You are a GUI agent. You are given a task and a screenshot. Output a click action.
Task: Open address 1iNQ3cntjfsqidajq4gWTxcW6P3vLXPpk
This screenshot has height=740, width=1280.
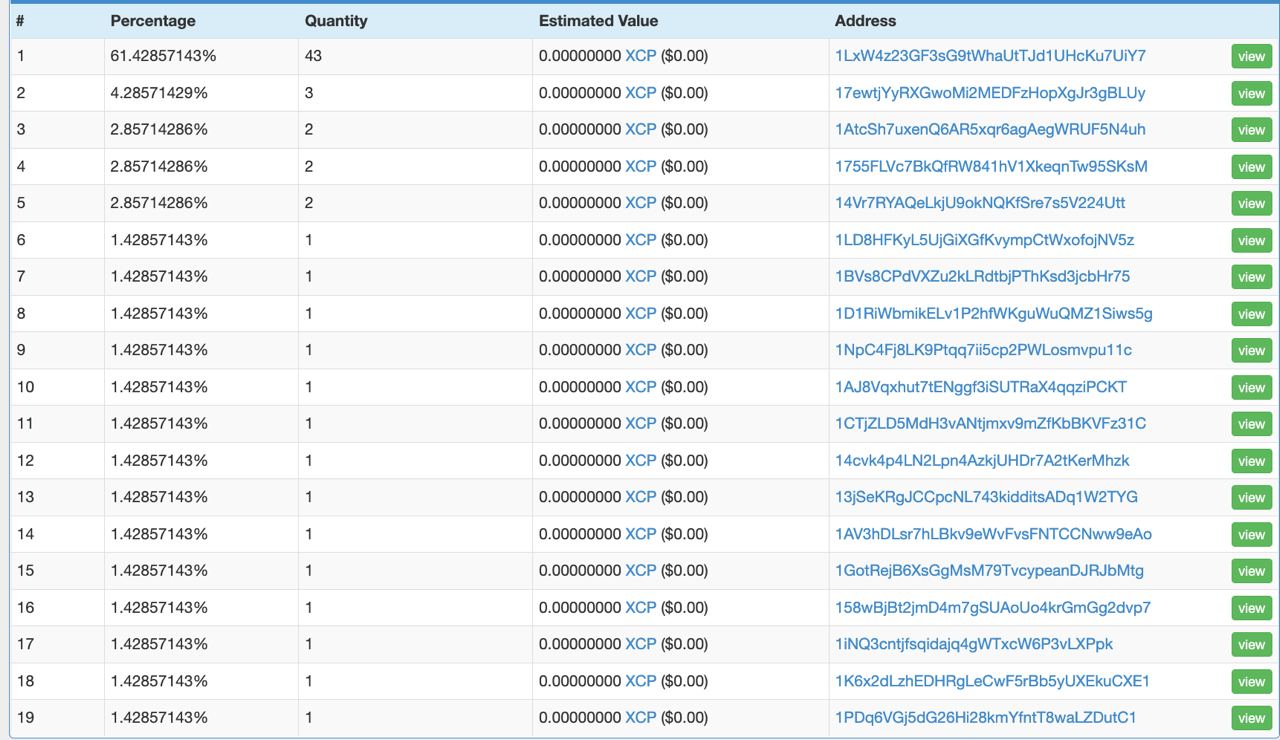(974, 644)
